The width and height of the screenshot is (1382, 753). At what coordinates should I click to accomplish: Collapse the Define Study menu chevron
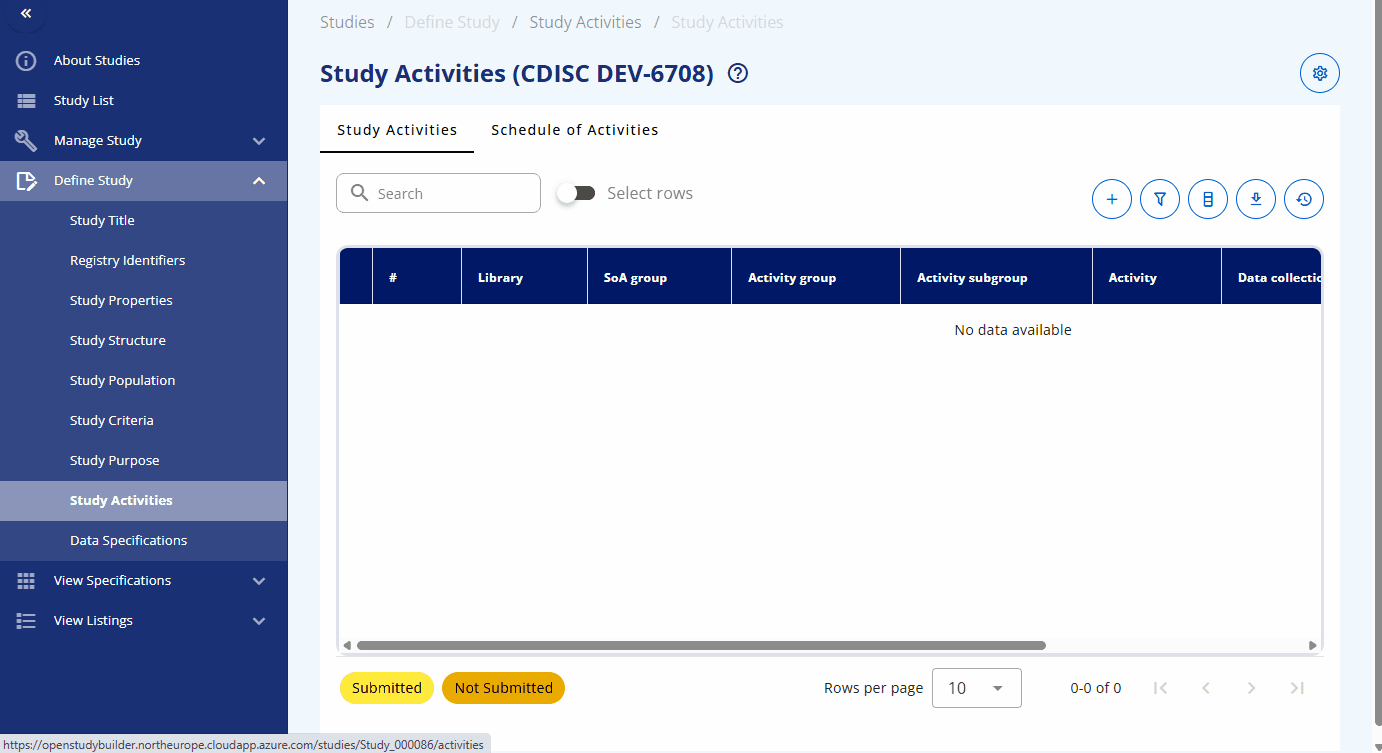(x=259, y=181)
